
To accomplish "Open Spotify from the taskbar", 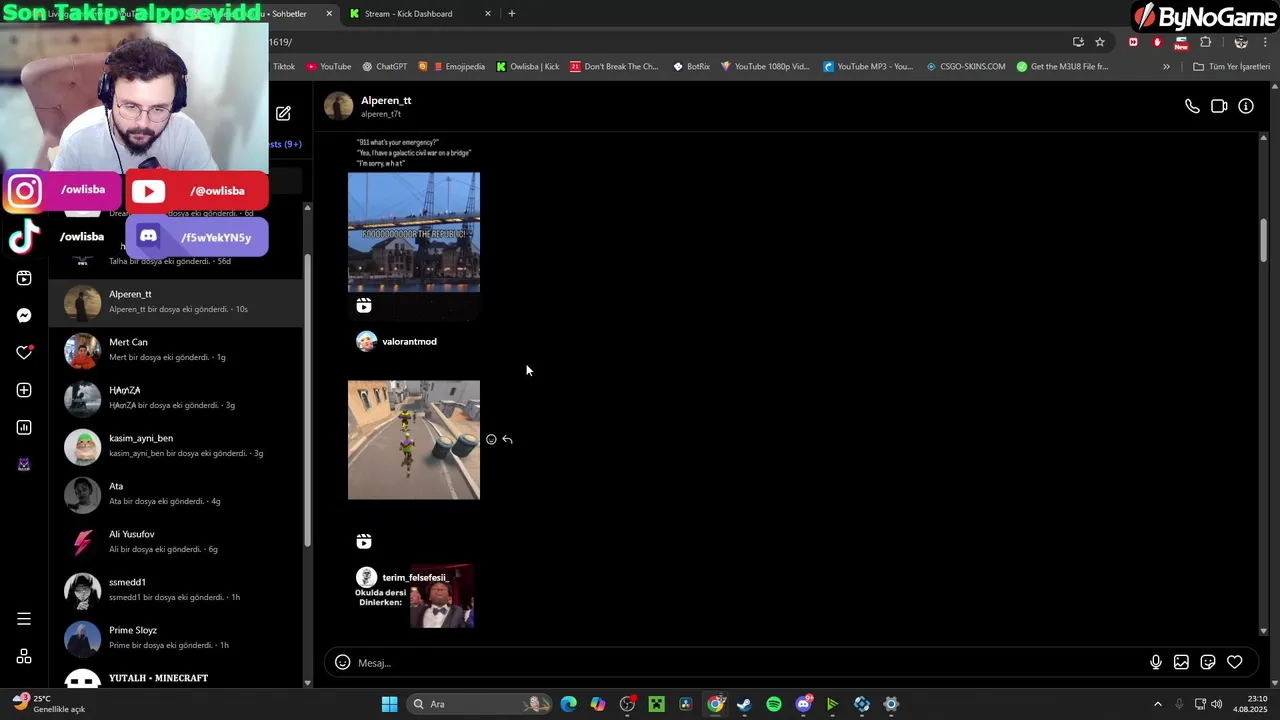I will pos(774,704).
